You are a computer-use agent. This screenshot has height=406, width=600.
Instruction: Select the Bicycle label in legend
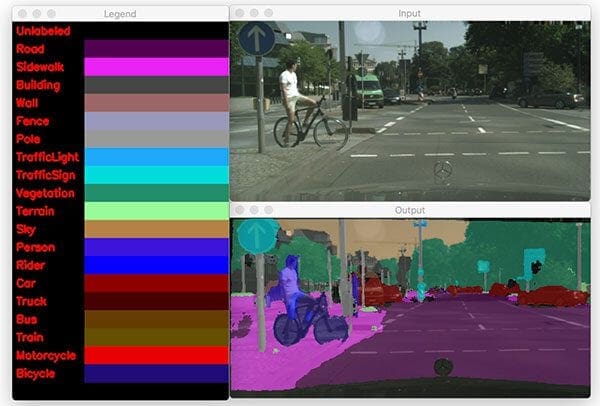(36, 373)
